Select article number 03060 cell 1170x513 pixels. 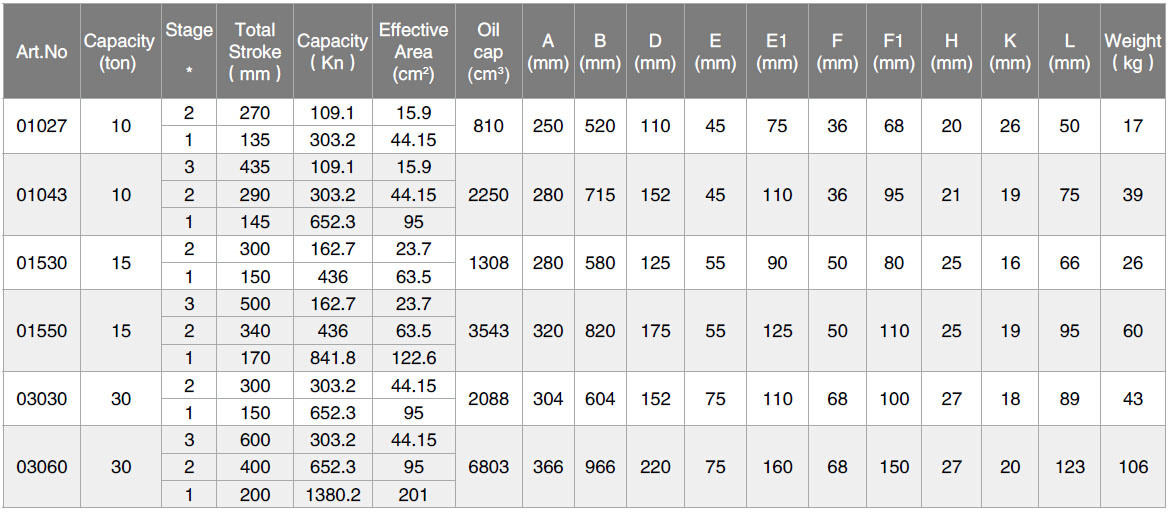[x=42, y=467]
